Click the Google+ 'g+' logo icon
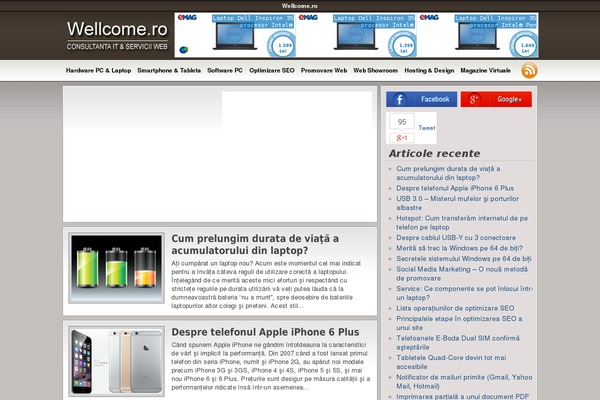Image resolution: width=600 pixels, height=400 pixels. pos(474,99)
